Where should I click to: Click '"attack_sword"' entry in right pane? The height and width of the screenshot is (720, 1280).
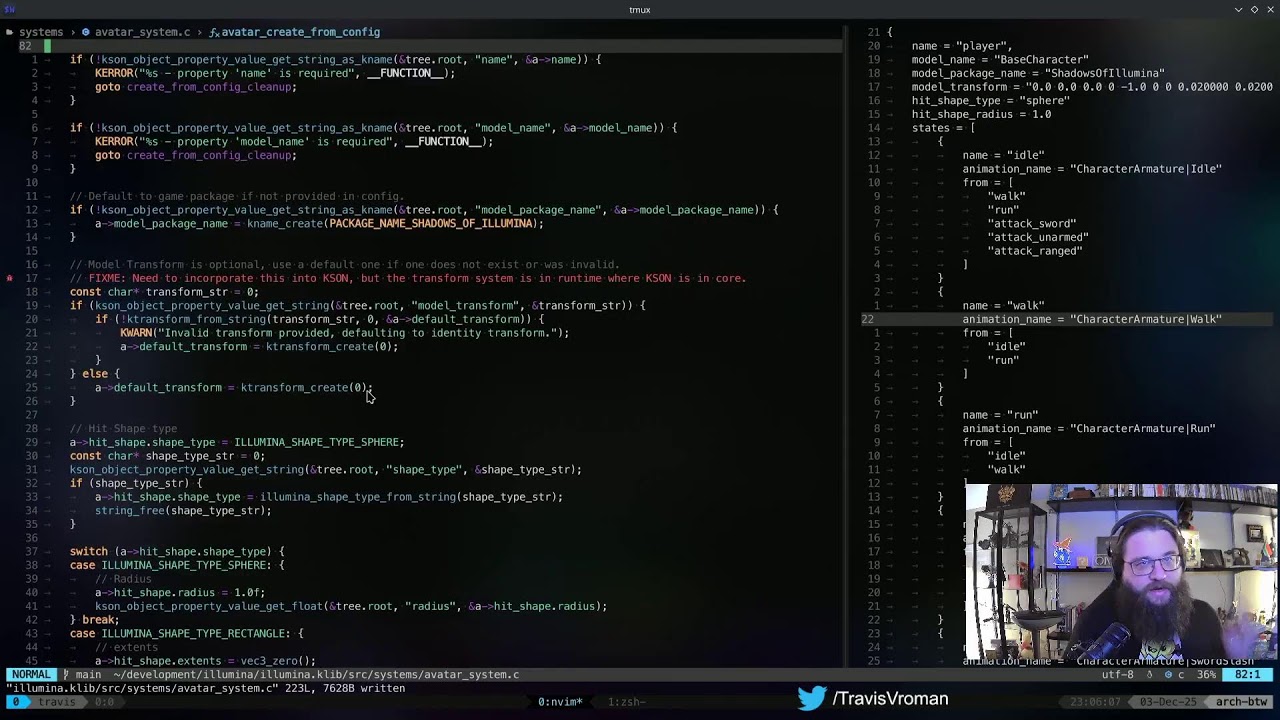[1032, 224]
